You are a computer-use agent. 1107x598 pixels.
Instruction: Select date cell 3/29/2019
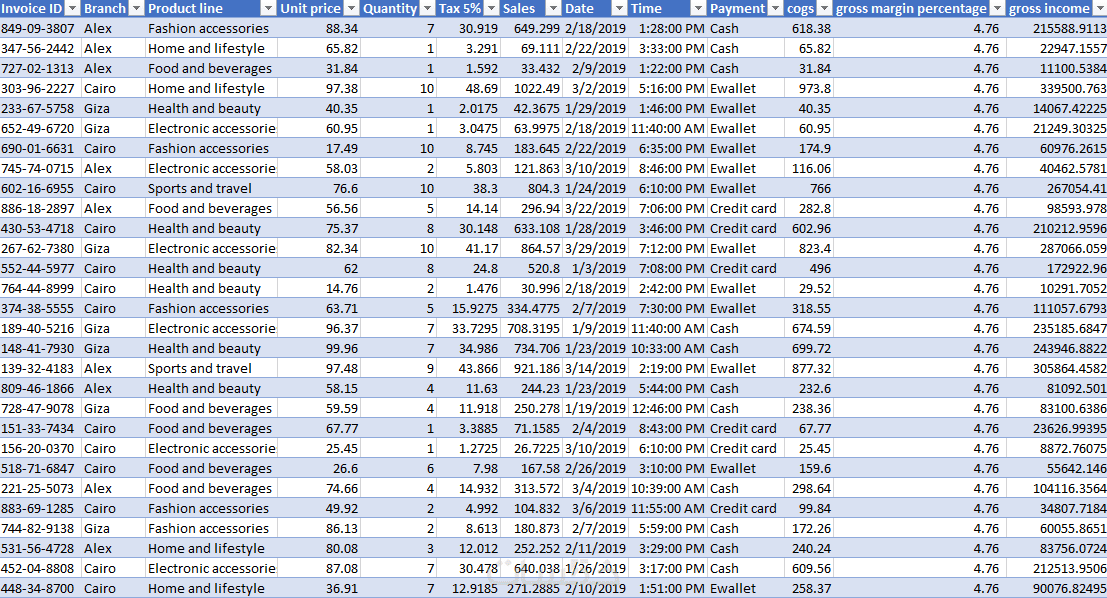[595, 249]
